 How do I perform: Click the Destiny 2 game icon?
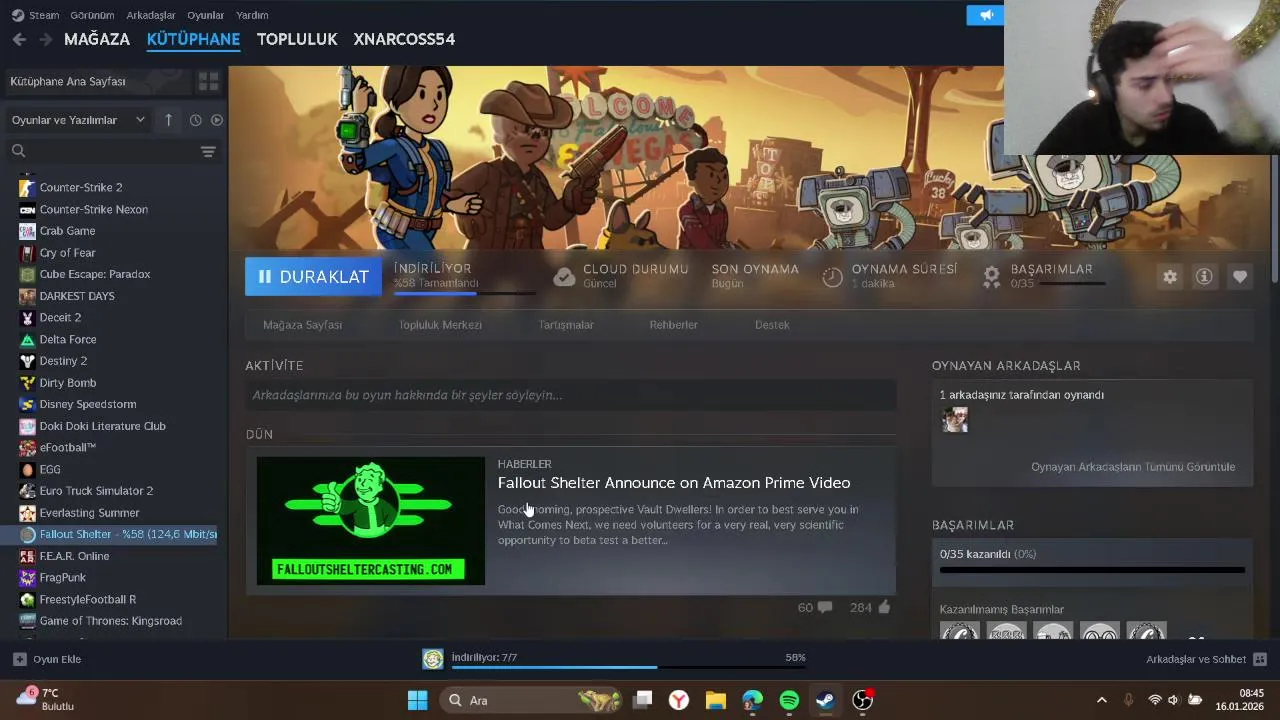pyautogui.click(x=27, y=361)
